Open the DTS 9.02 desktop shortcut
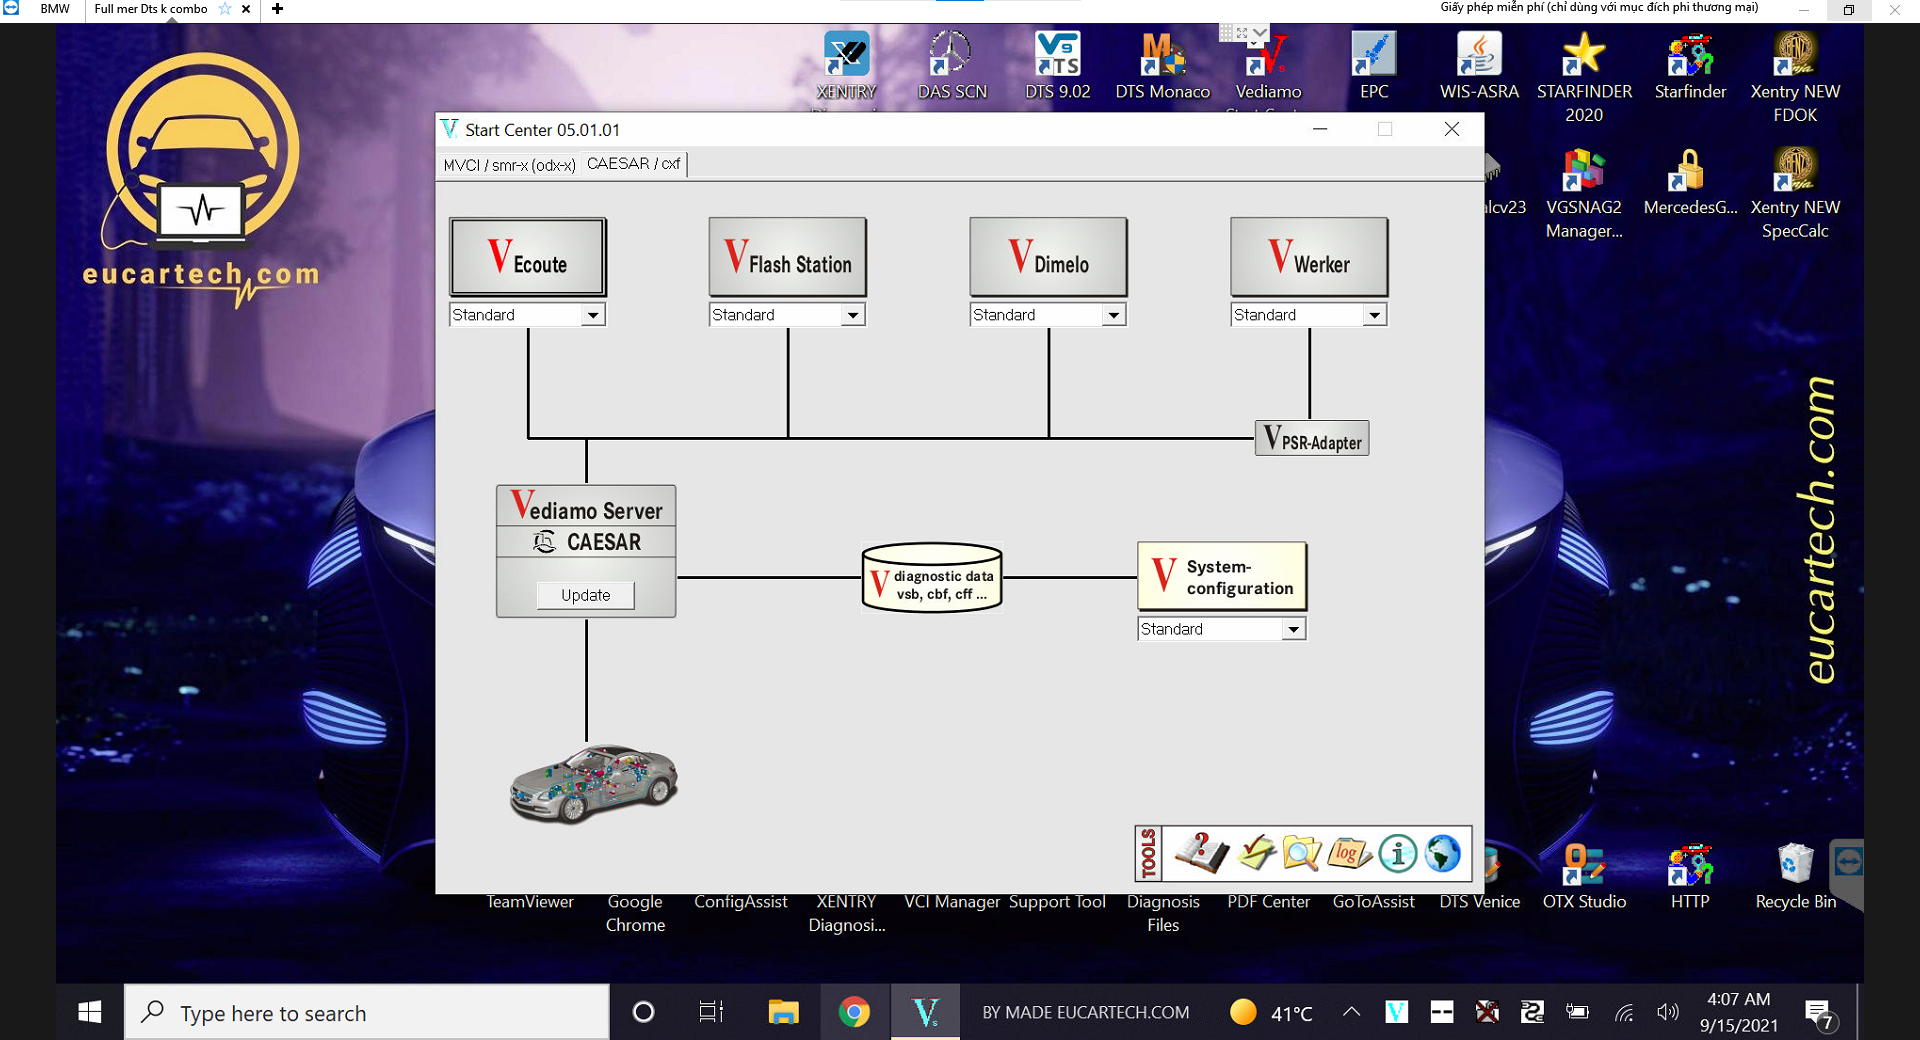Image resolution: width=1920 pixels, height=1040 pixels. pyautogui.click(x=1057, y=66)
